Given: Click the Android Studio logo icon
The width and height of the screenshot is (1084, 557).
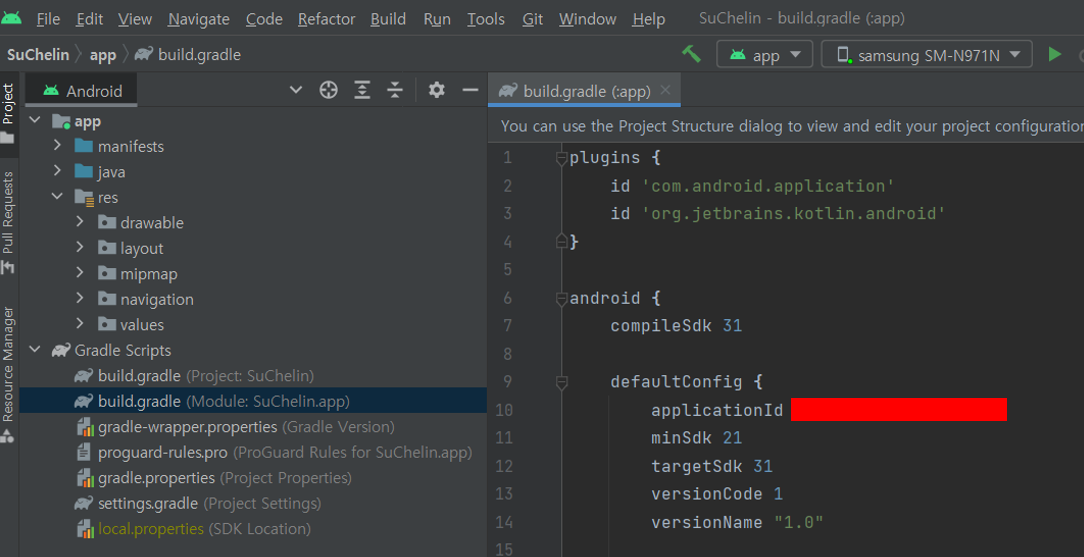Looking at the screenshot, I should (x=11, y=18).
